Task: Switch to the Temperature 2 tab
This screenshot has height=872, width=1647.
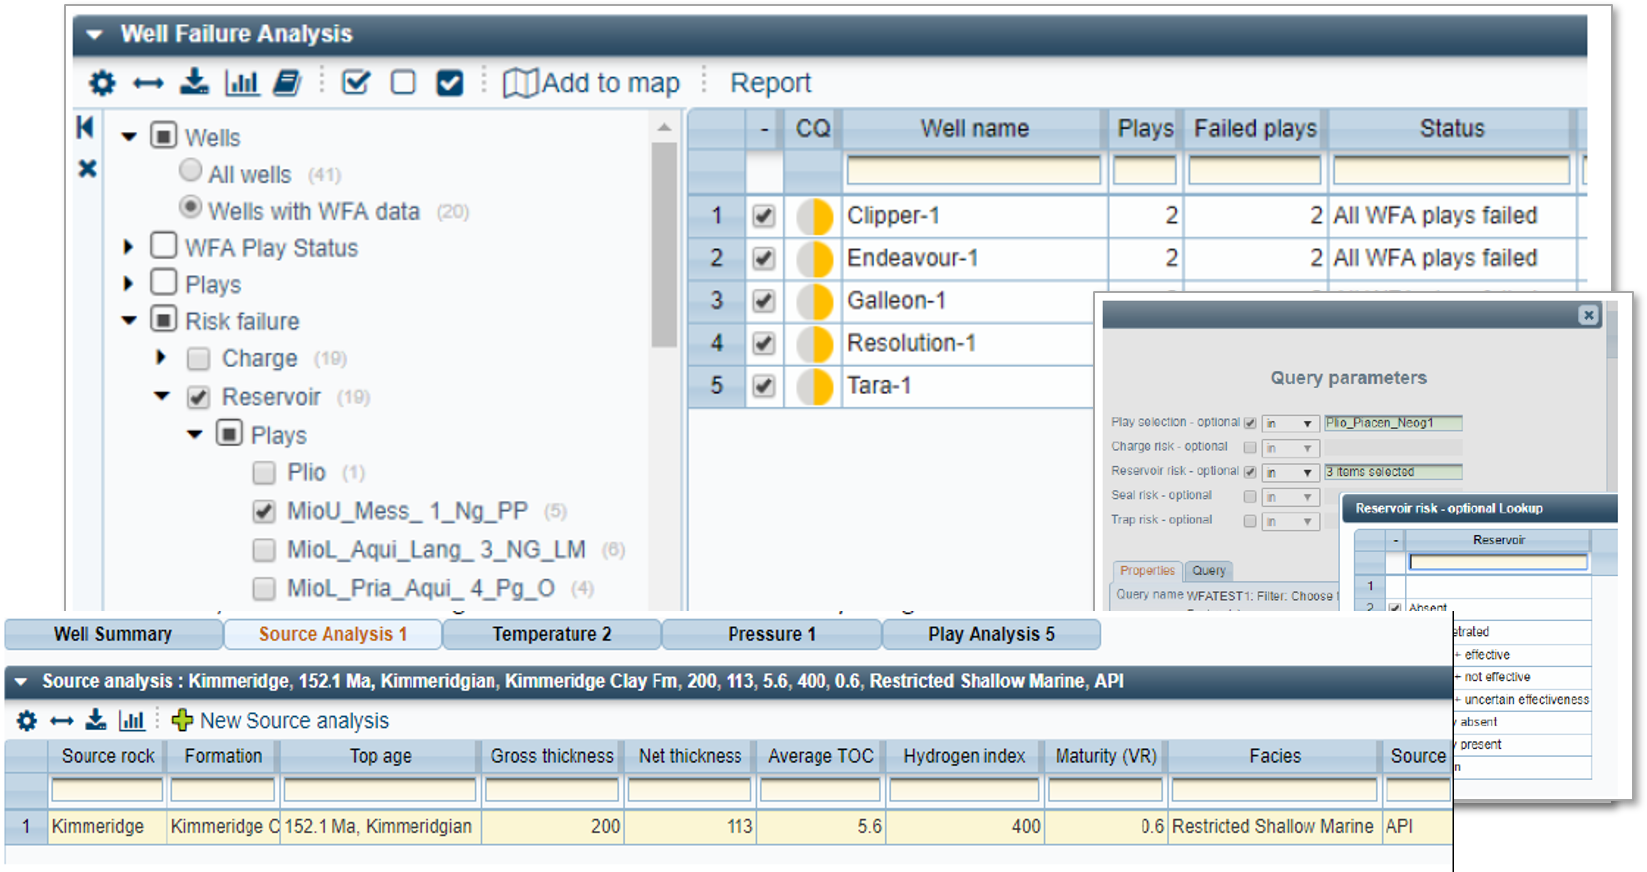Action: pos(551,634)
